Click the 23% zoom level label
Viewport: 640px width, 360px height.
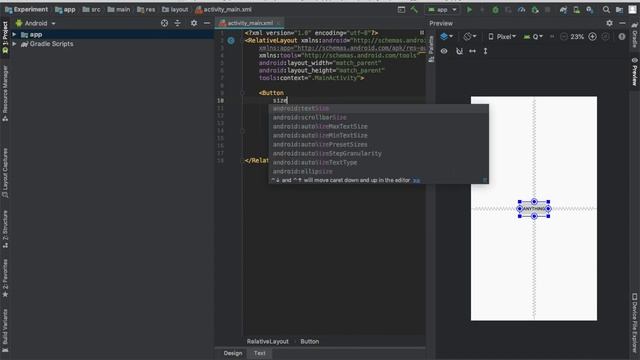(577, 37)
